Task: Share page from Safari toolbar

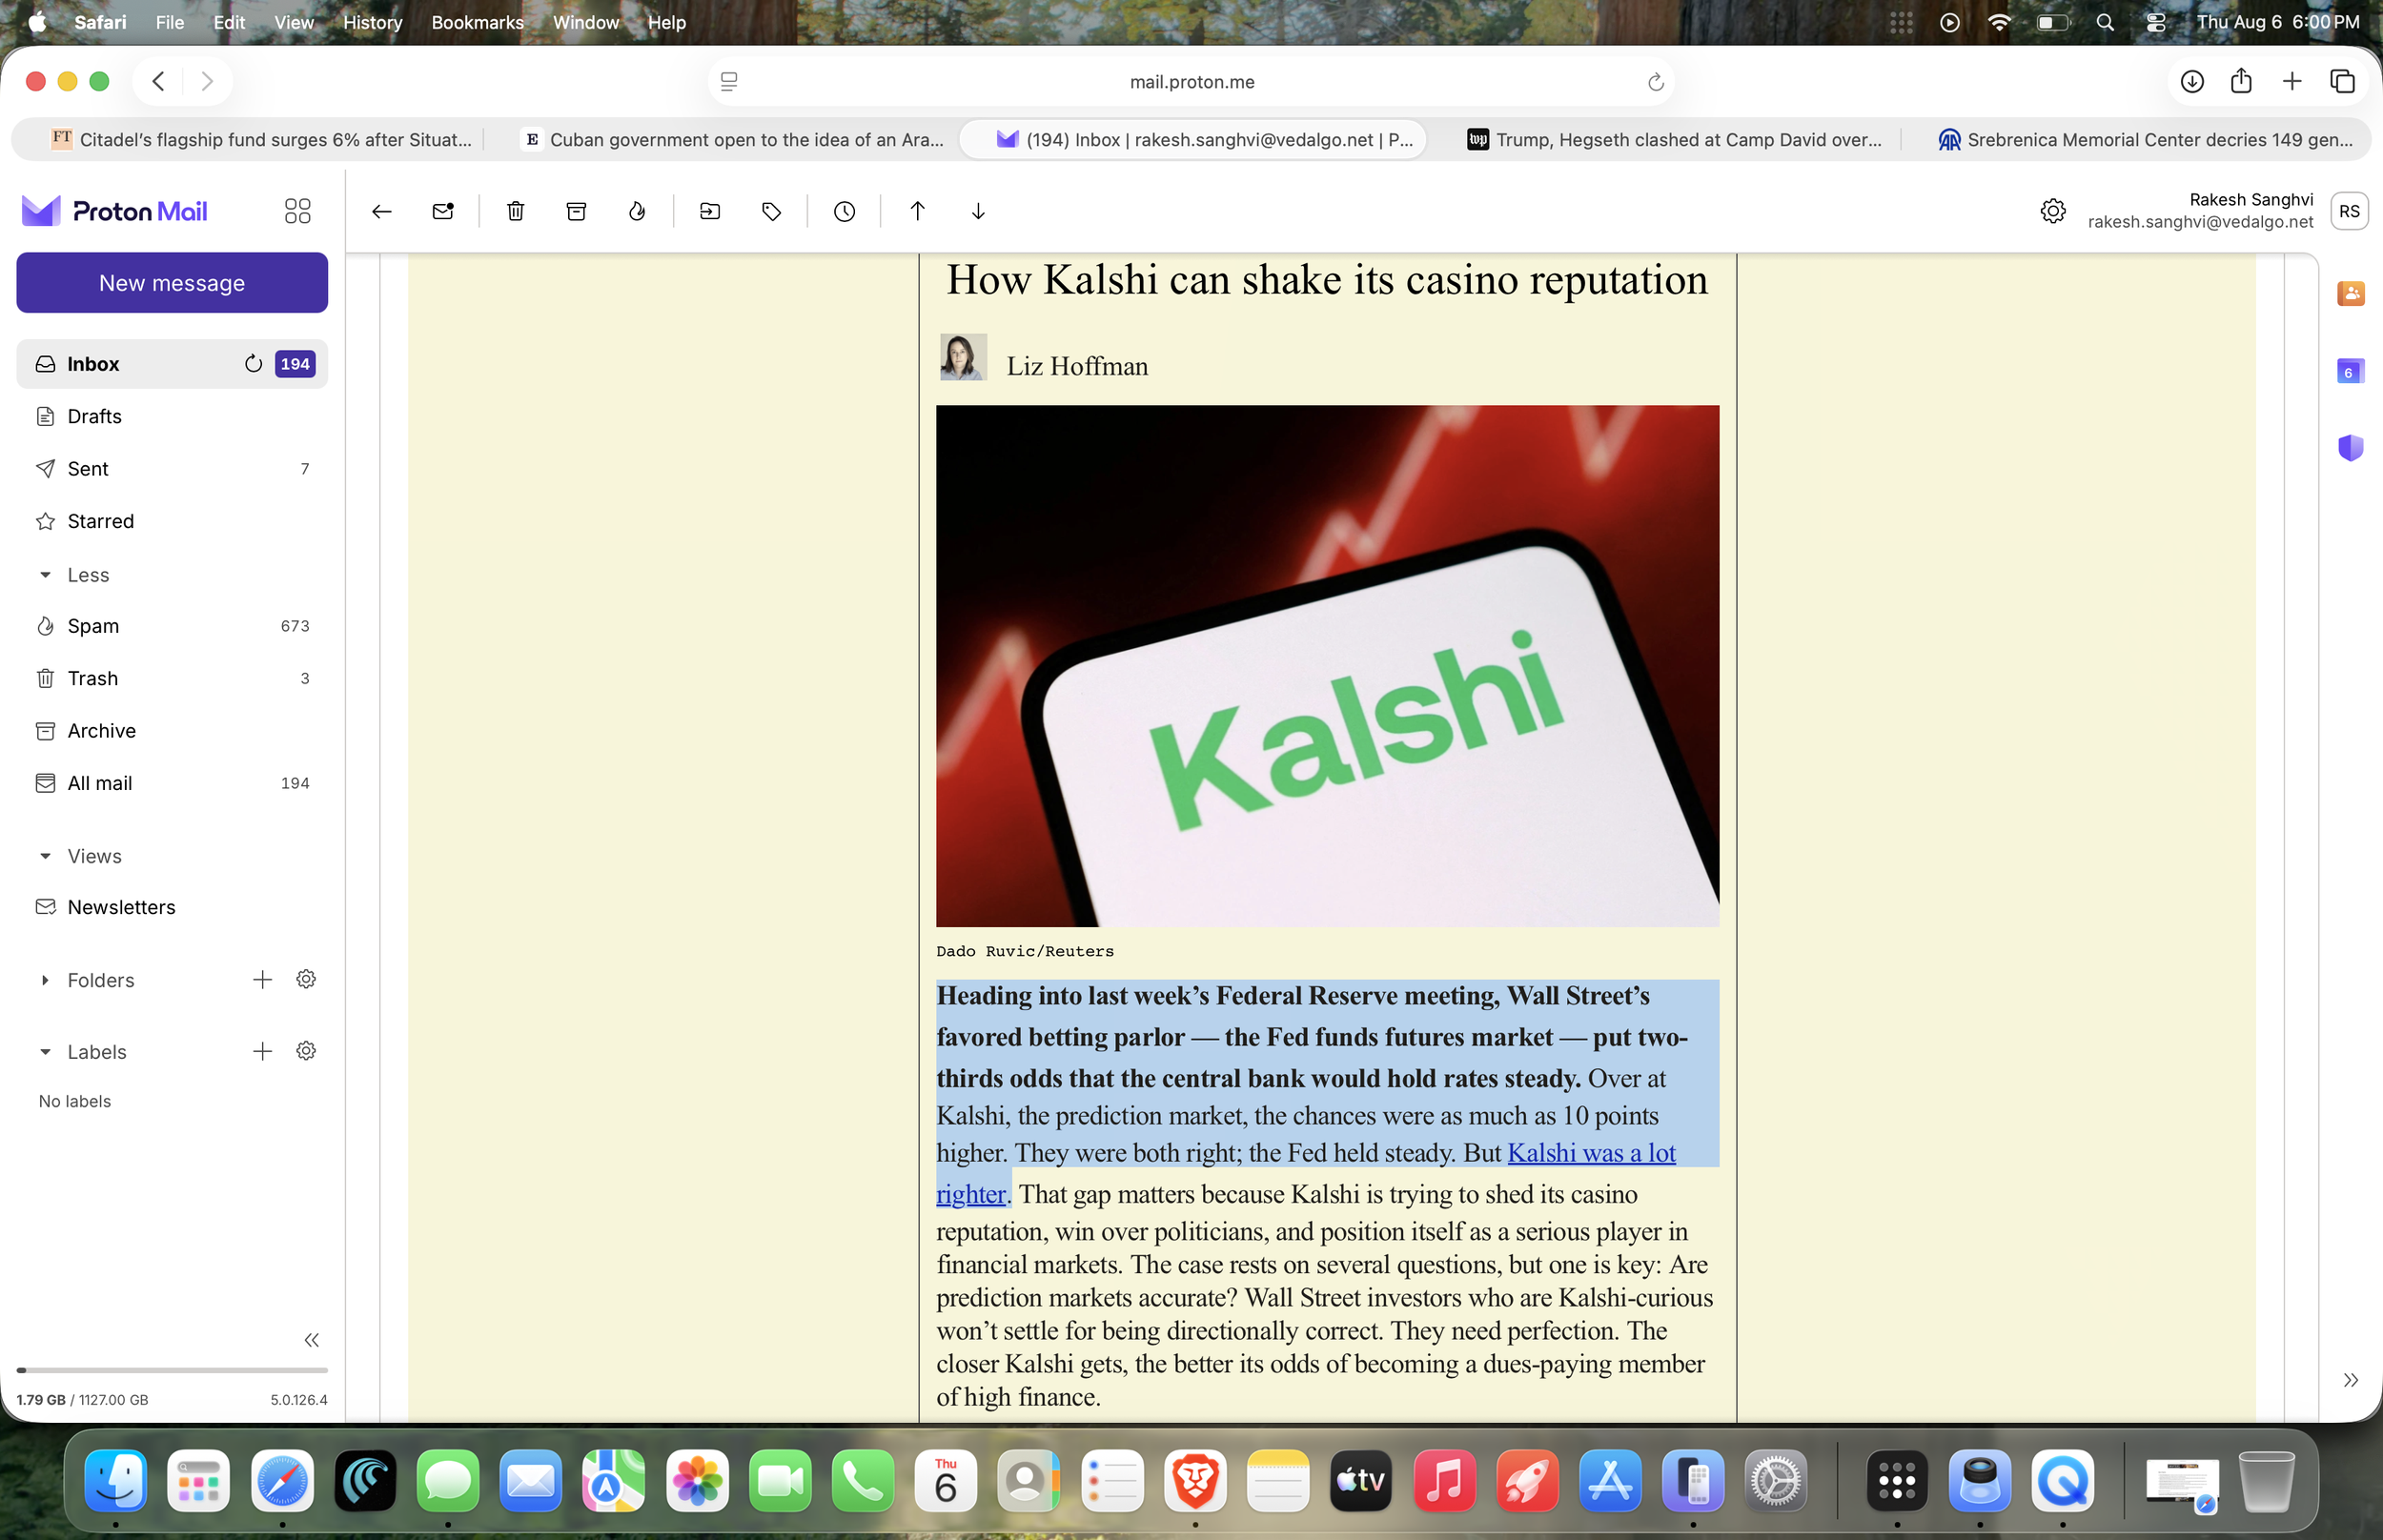Action: [2241, 81]
